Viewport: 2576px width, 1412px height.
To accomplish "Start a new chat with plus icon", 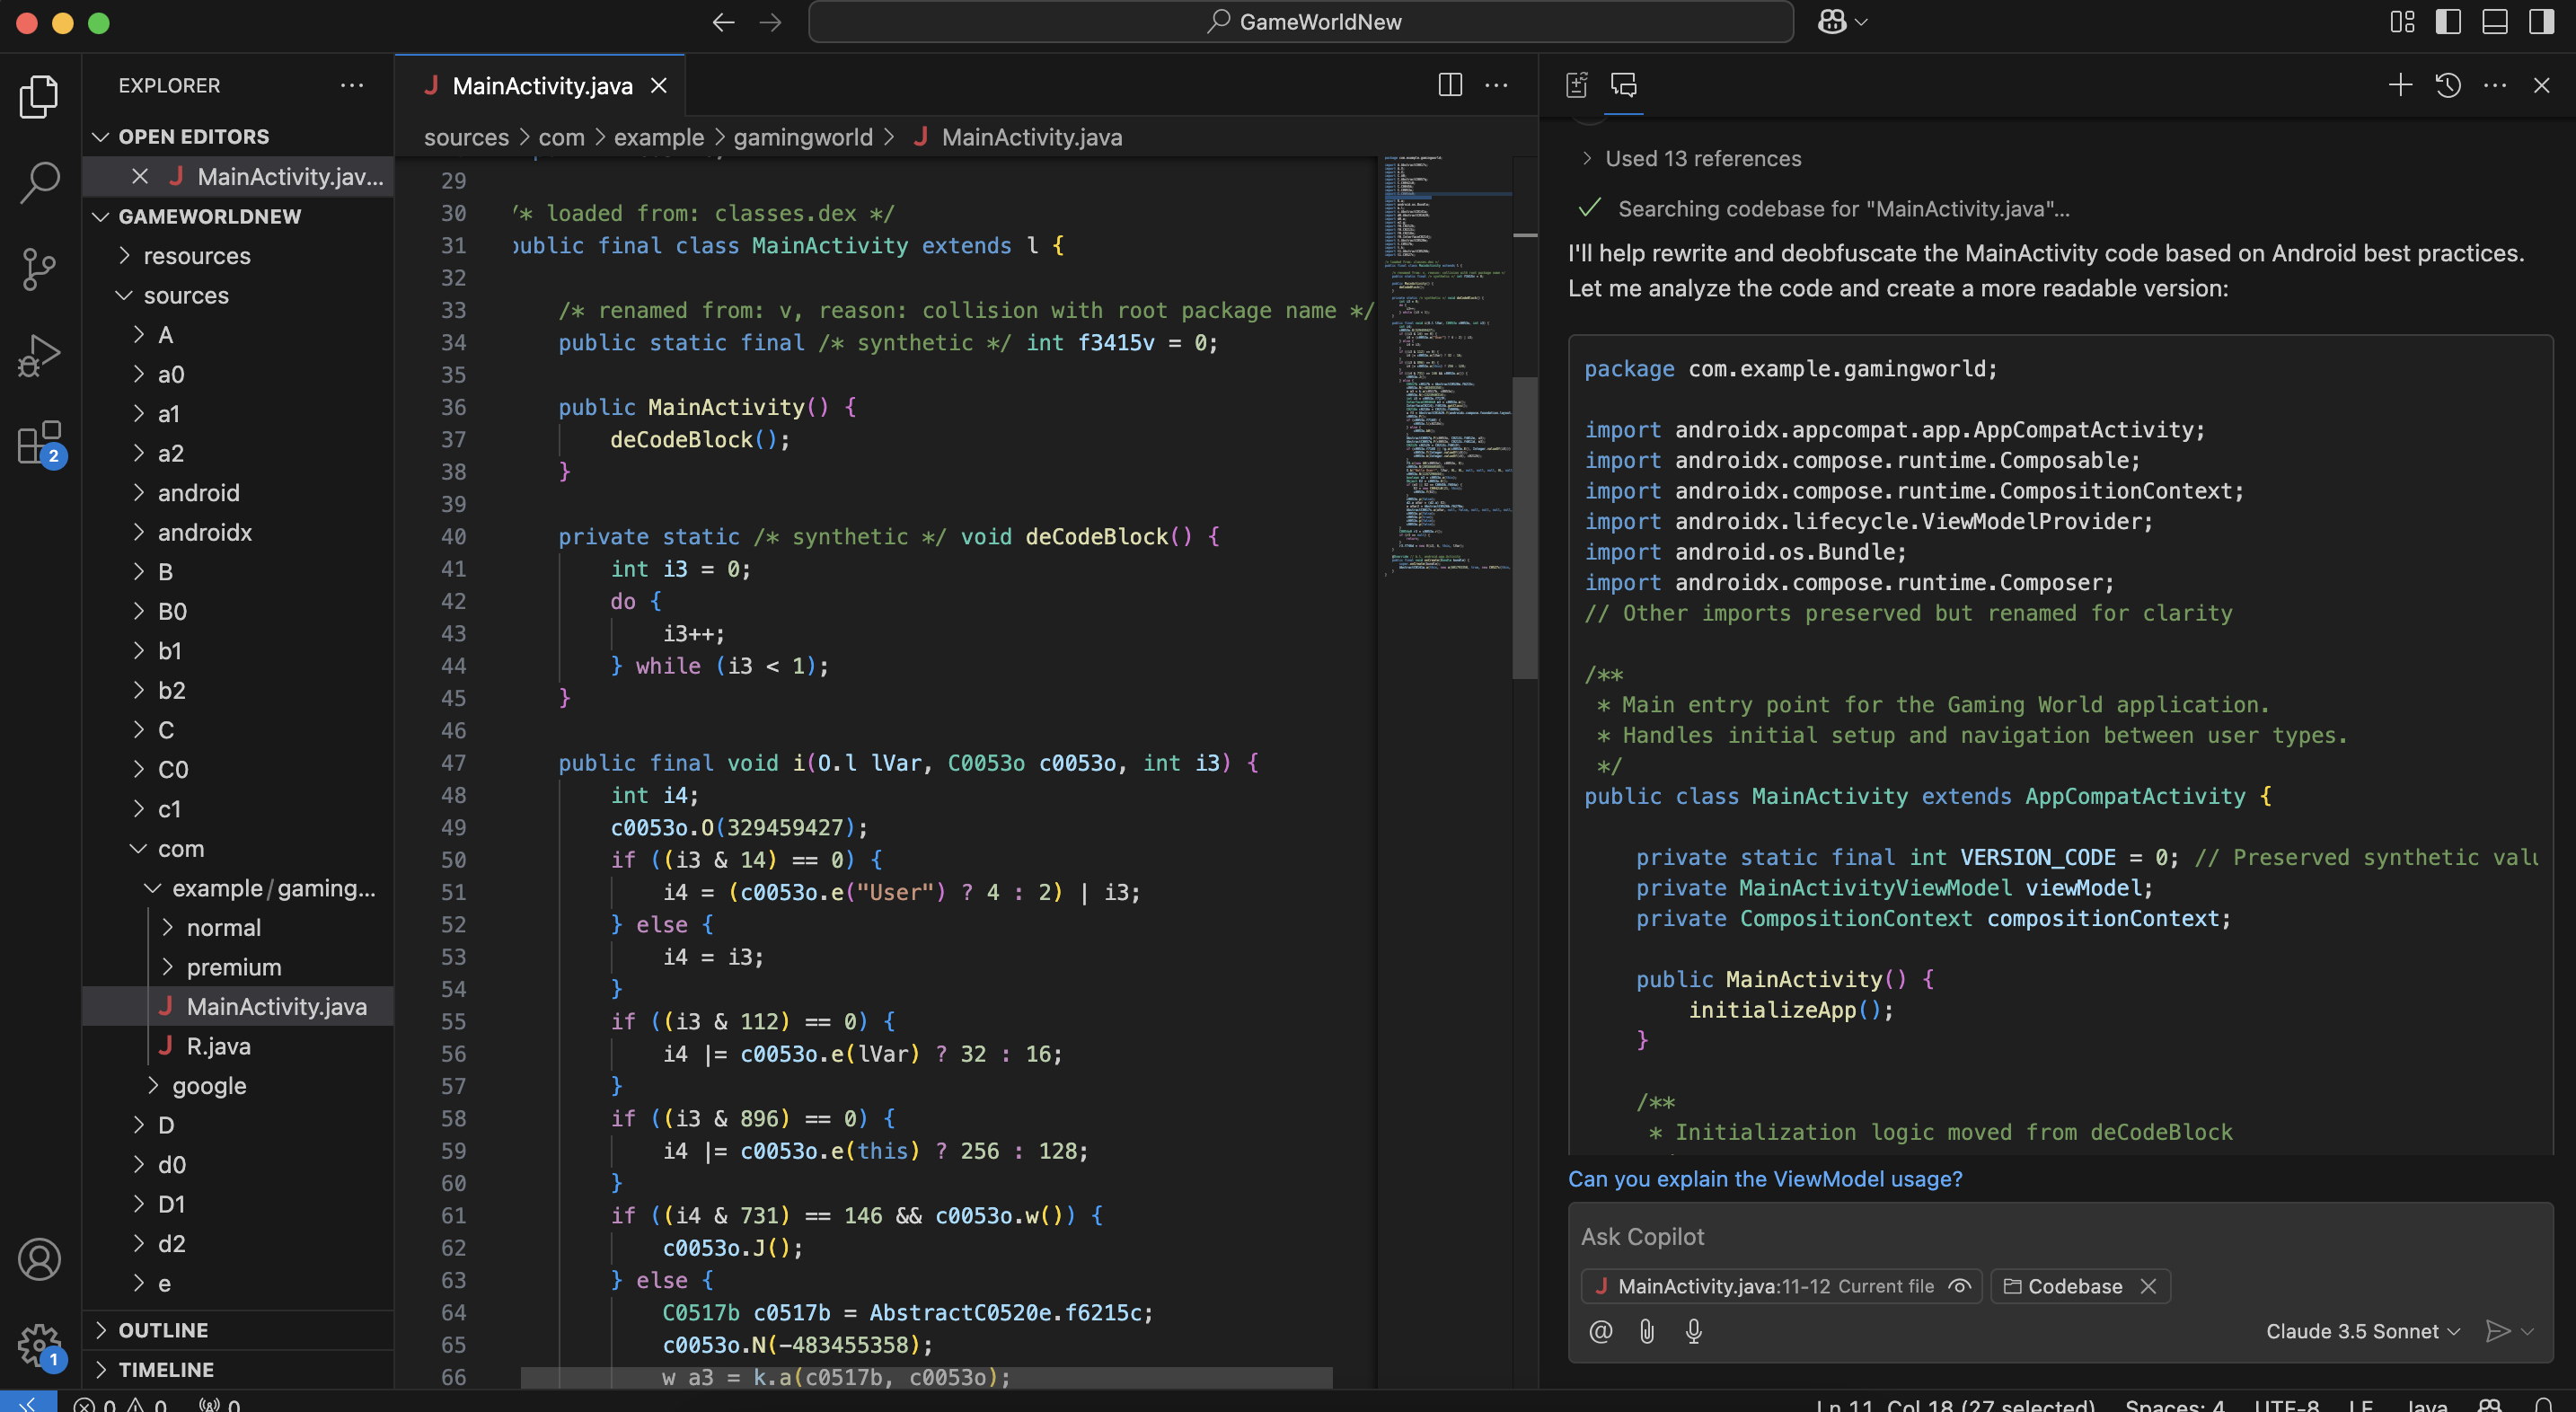I will 2400,85.
